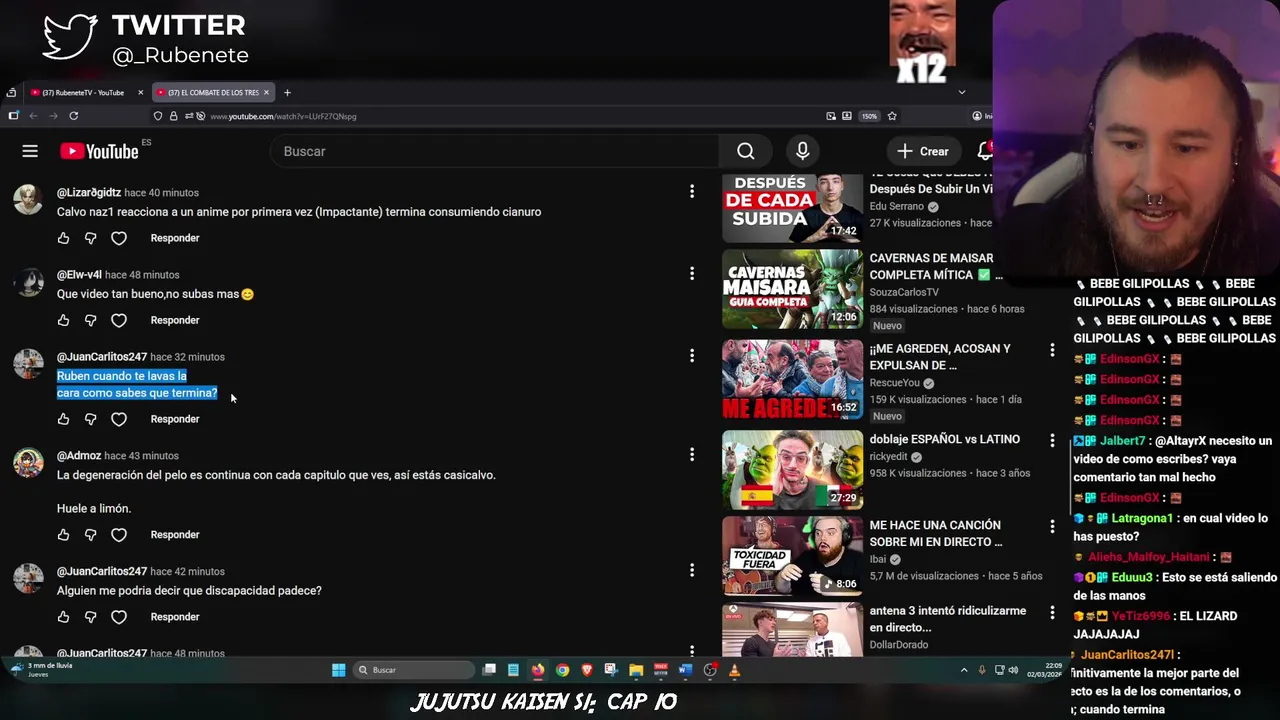Focus the YouTube Buscar search field

pos(494,151)
